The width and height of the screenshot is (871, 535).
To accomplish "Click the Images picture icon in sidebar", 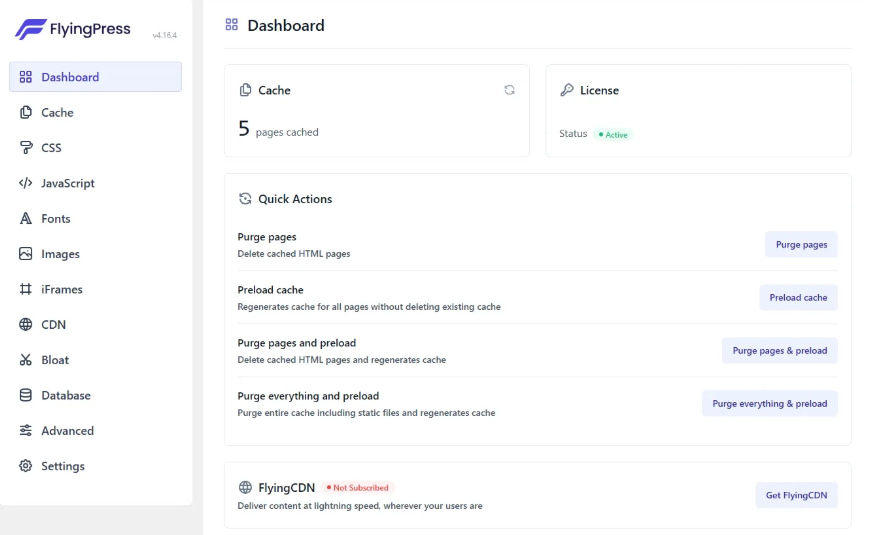I will (26, 254).
